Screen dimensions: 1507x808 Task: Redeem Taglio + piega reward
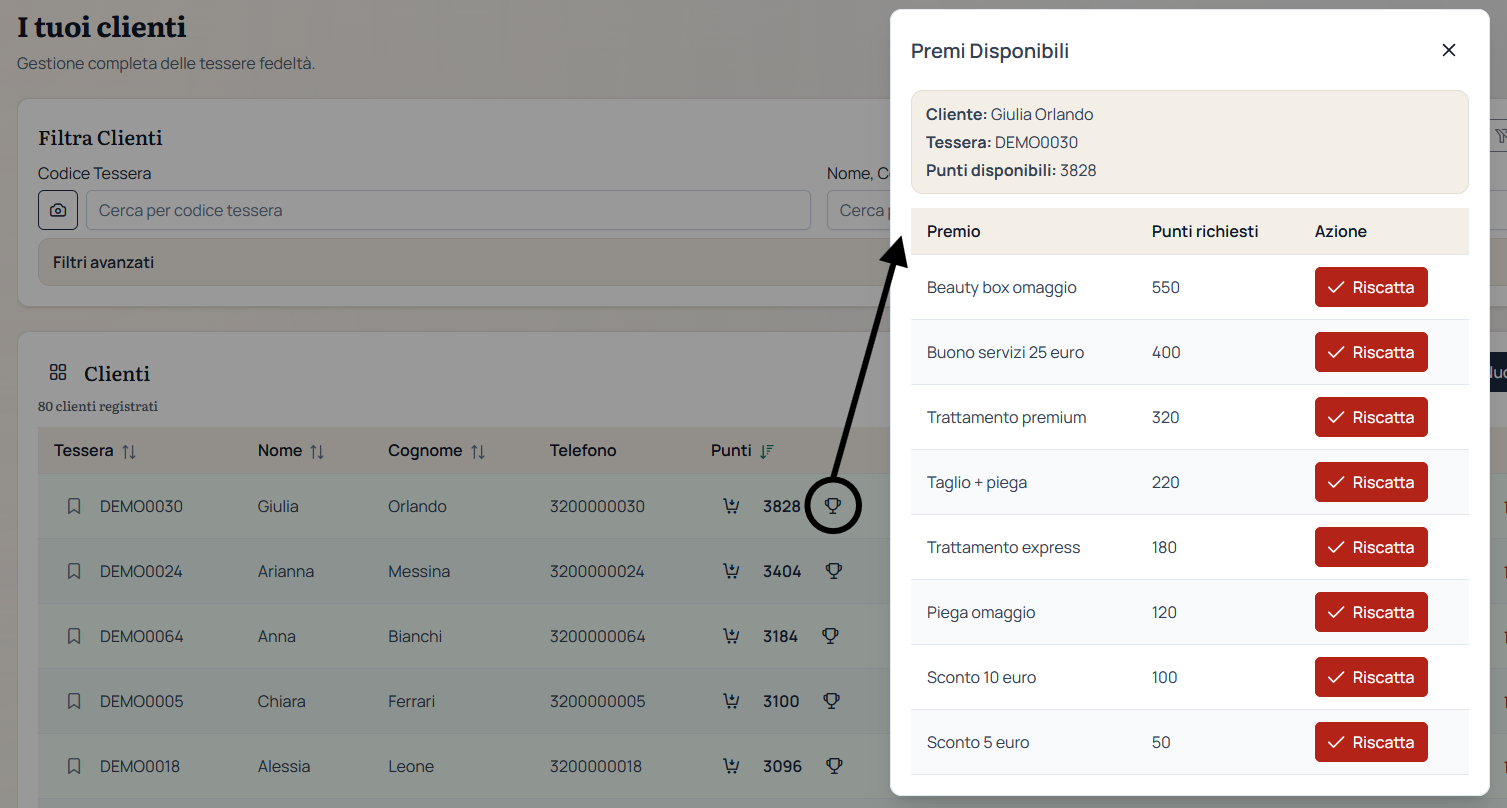pyautogui.click(x=1371, y=482)
